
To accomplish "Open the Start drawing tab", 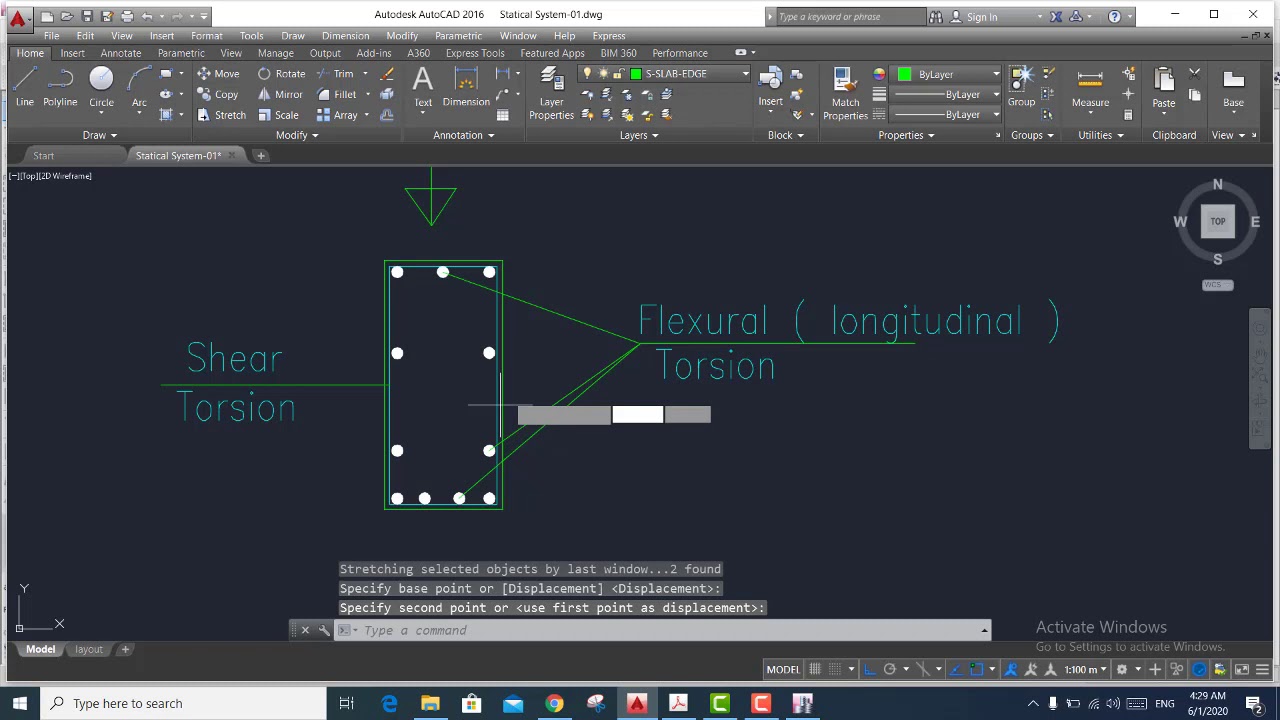I will coord(43,156).
